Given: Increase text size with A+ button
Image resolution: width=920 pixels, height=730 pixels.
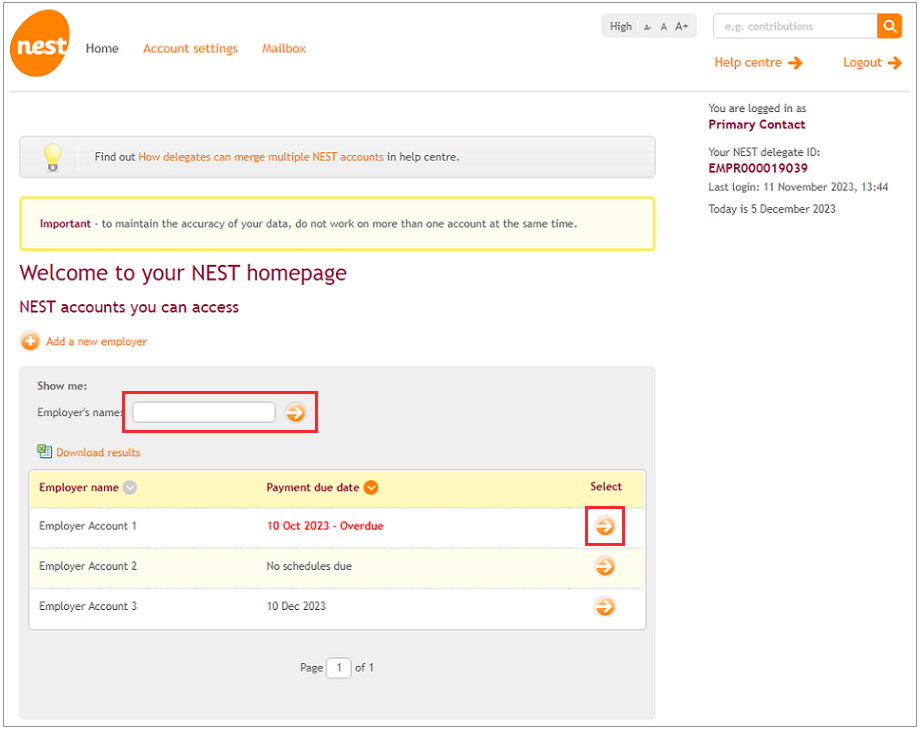Looking at the screenshot, I should [x=681, y=26].
